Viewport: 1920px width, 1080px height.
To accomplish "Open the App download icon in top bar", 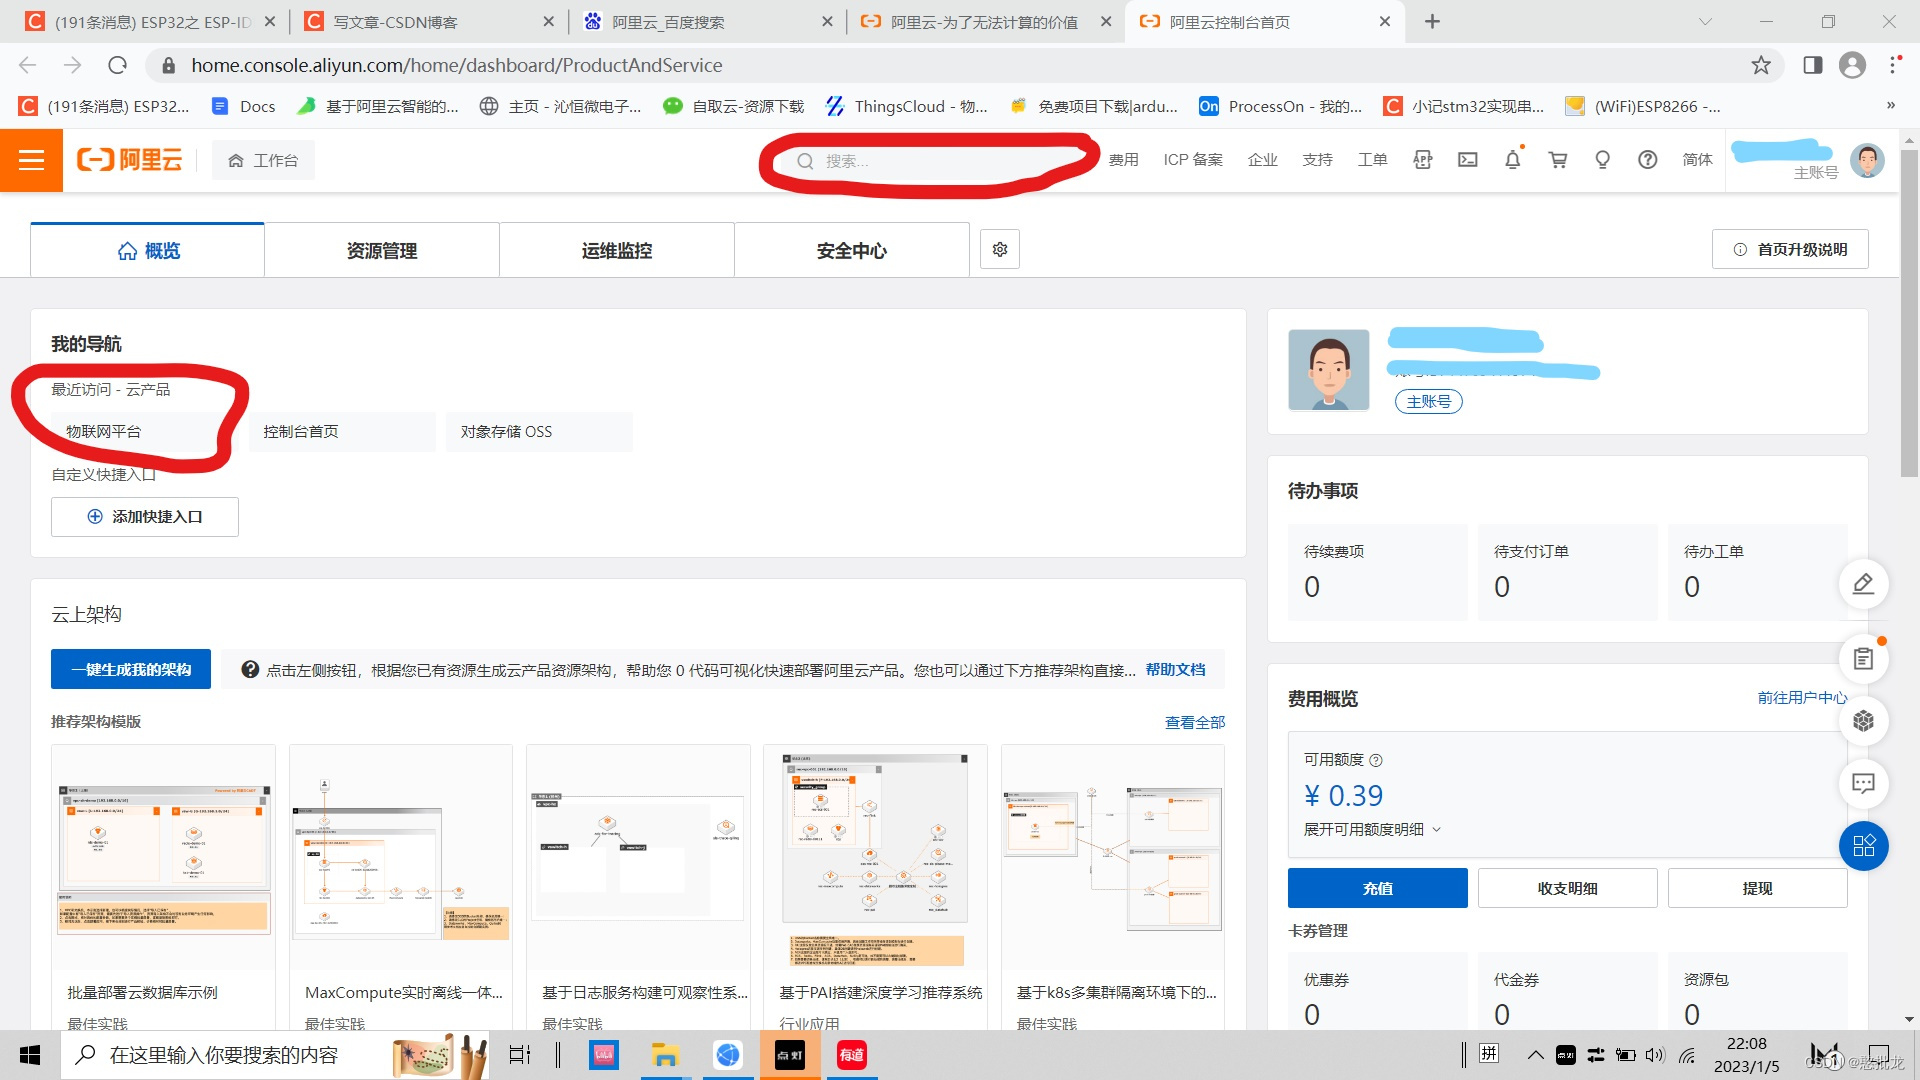I will 1422,160.
